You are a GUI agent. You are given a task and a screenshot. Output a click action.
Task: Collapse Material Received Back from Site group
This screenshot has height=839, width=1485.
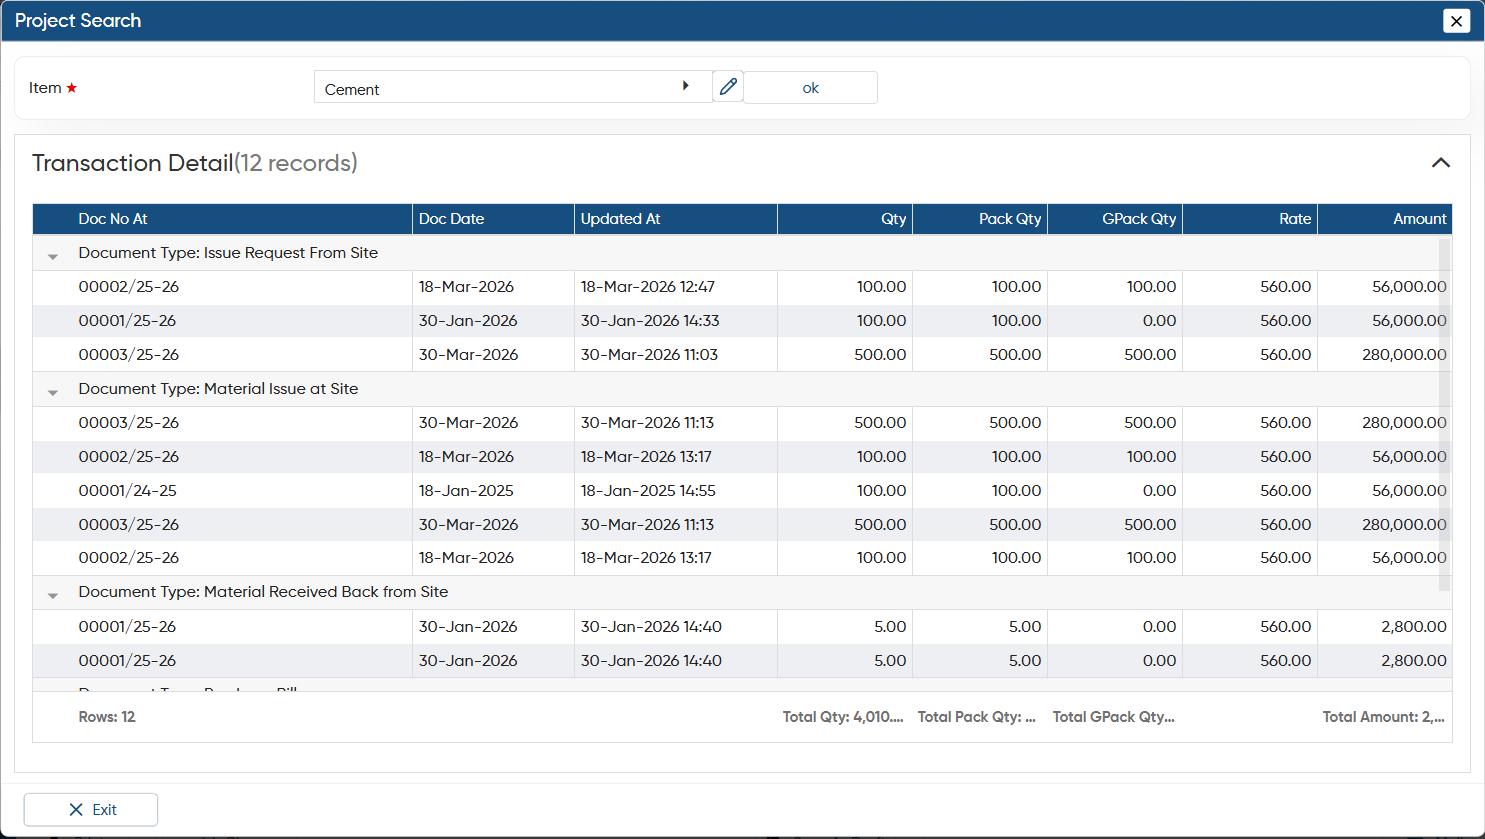click(x=53, y=596)
